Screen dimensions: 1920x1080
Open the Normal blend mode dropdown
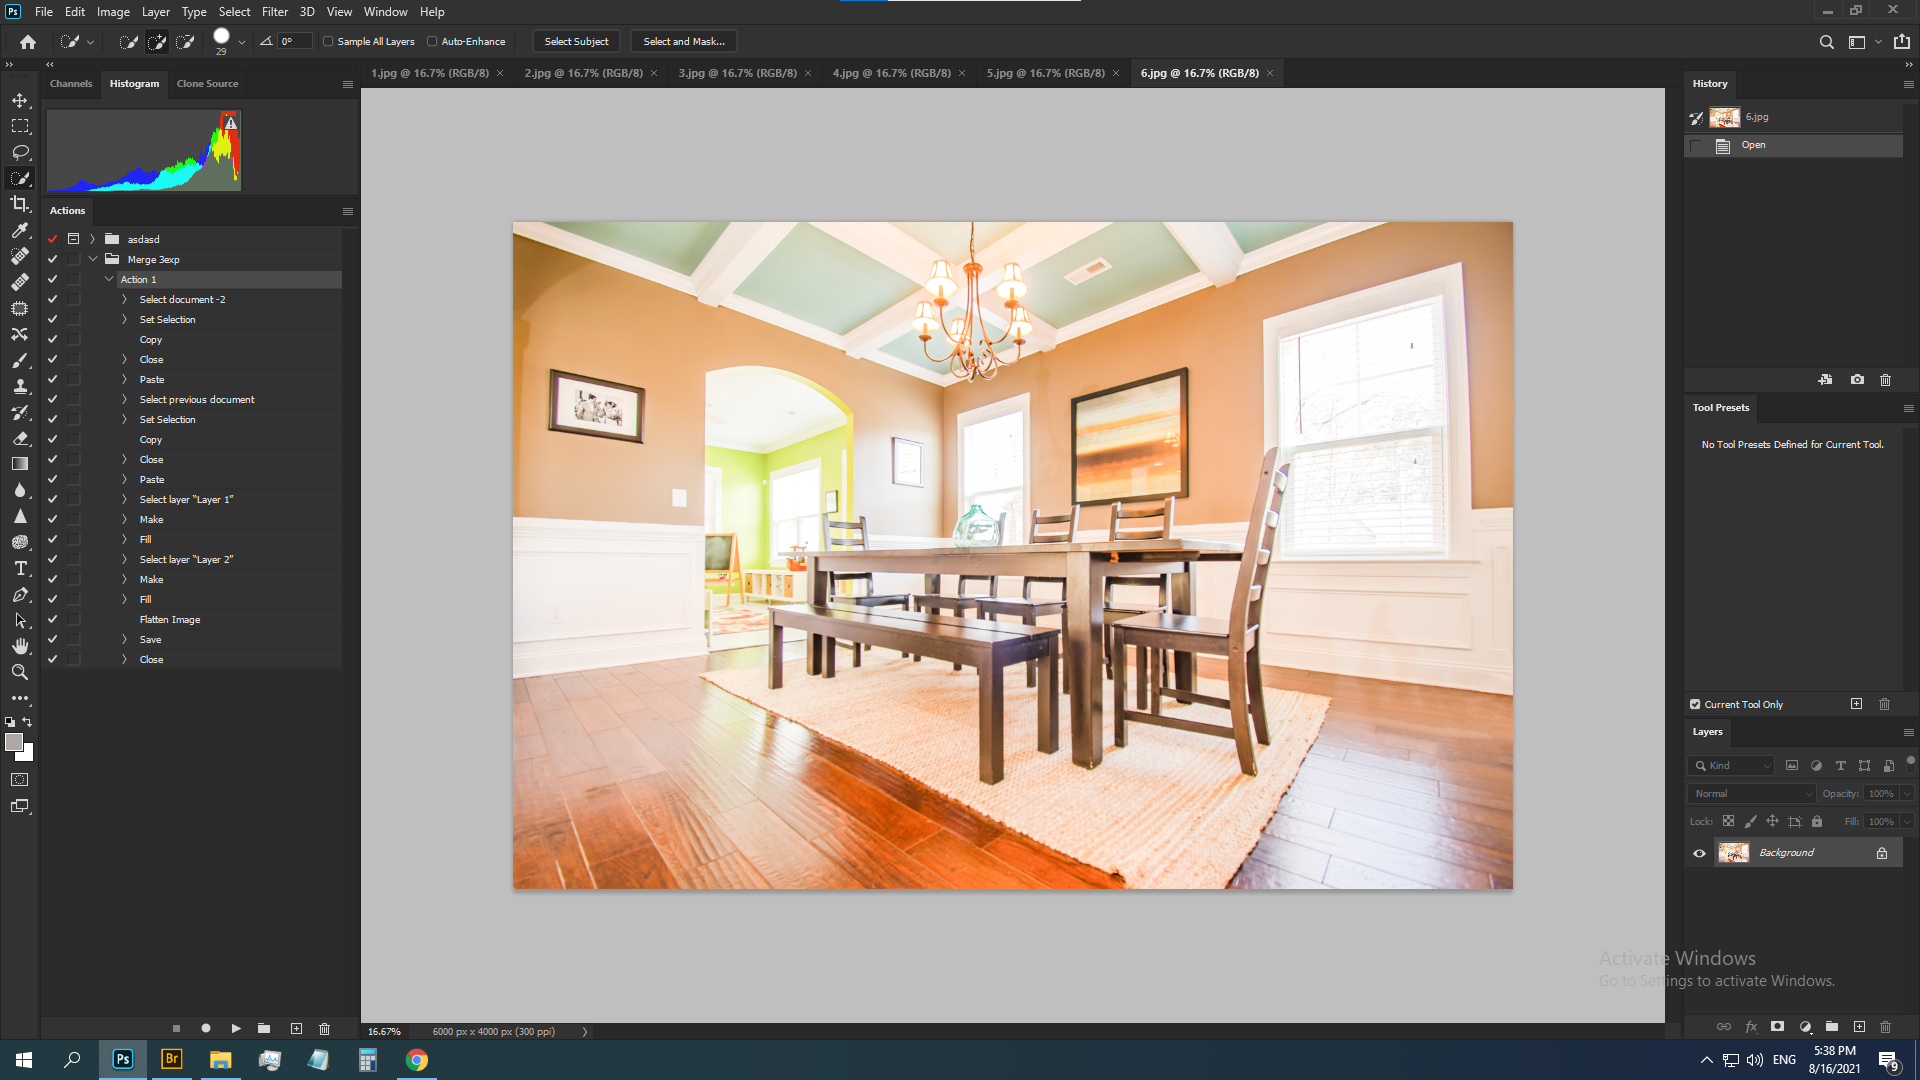tap(1752, 793)
